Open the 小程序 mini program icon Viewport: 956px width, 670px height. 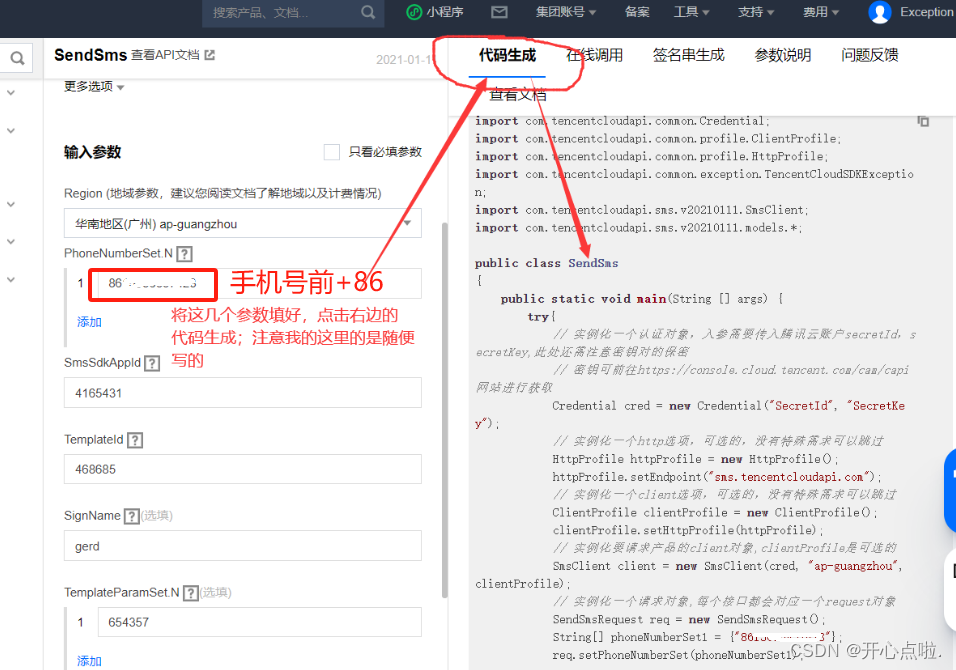(414, 12)
